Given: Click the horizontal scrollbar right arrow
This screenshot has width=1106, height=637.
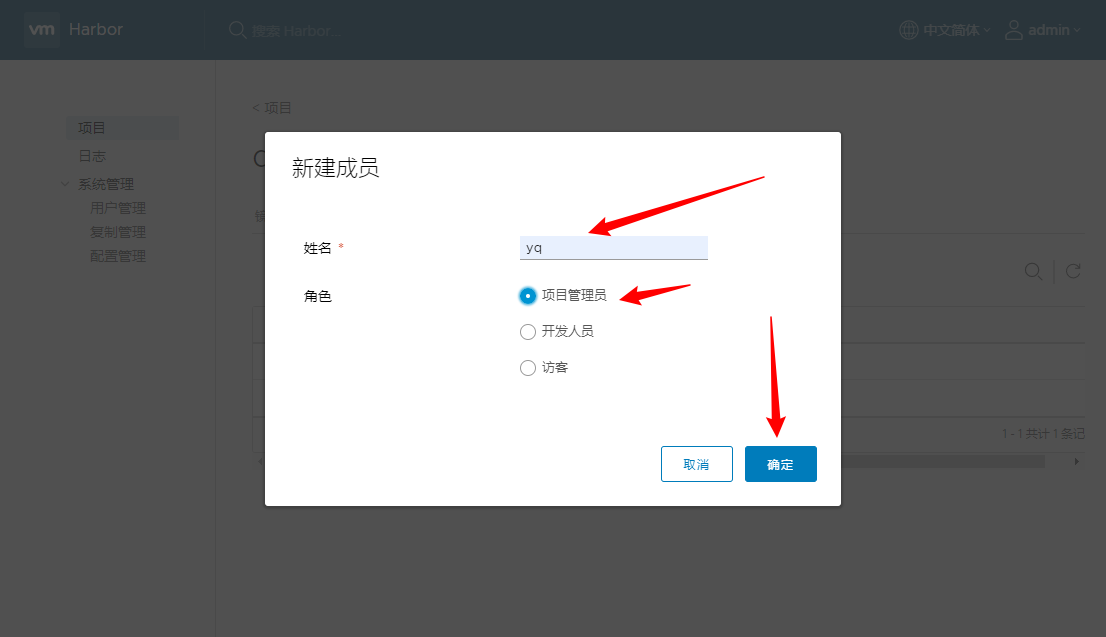Looking at the screenshot, I should click(x=1076, y=461).
